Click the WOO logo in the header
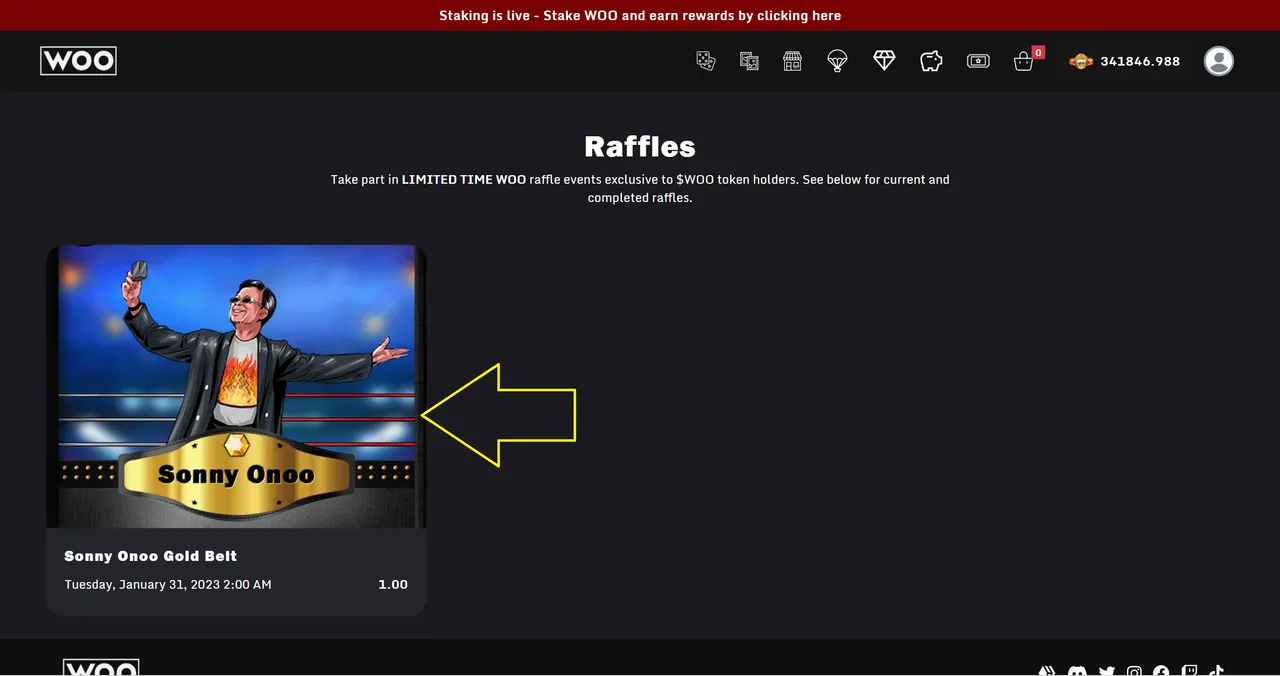This screenshot has height=676, width=1280. [78, 61]
